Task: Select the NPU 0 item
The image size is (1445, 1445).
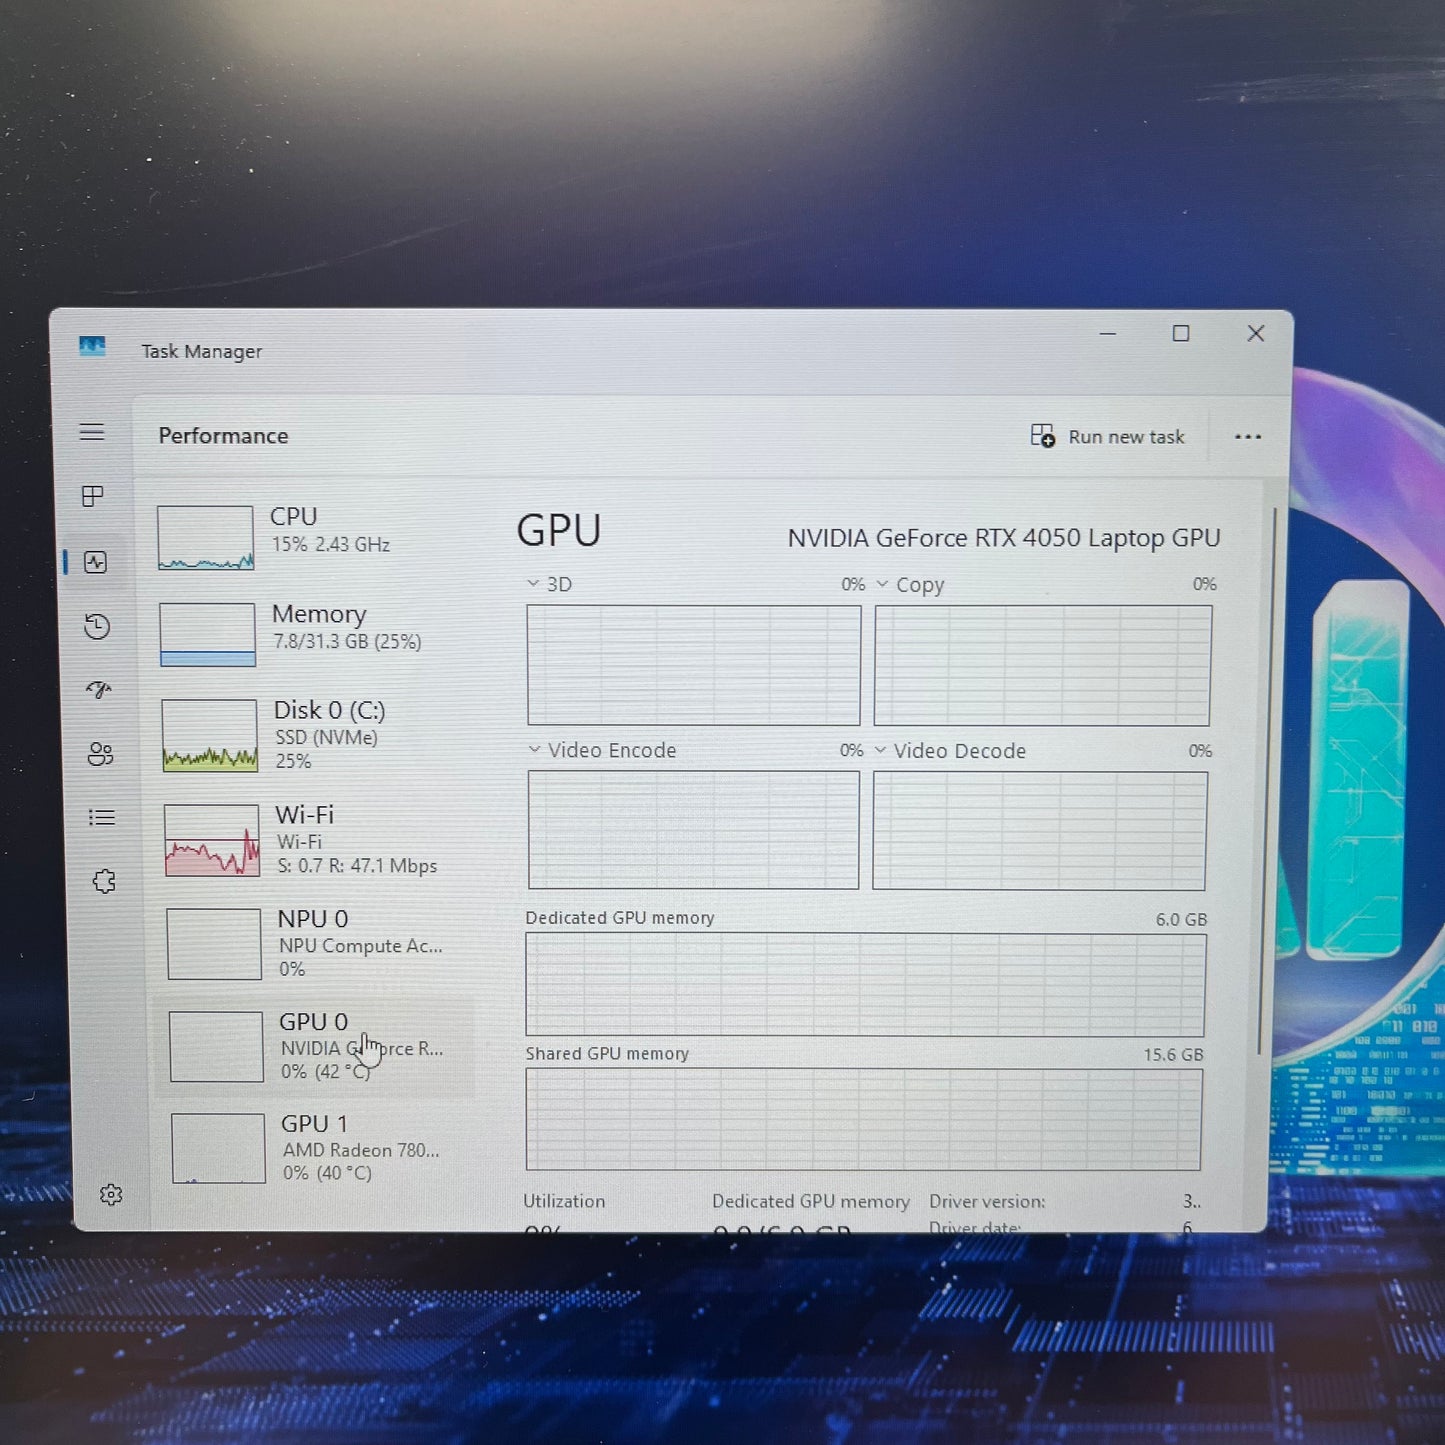Action: pyautogui.click(x=316, y=942)
